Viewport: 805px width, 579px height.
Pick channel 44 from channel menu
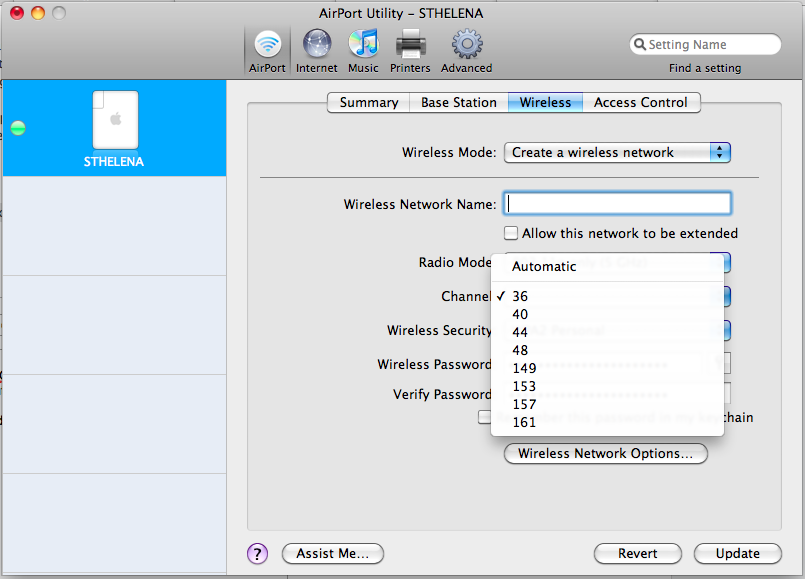tap(520, 332)
